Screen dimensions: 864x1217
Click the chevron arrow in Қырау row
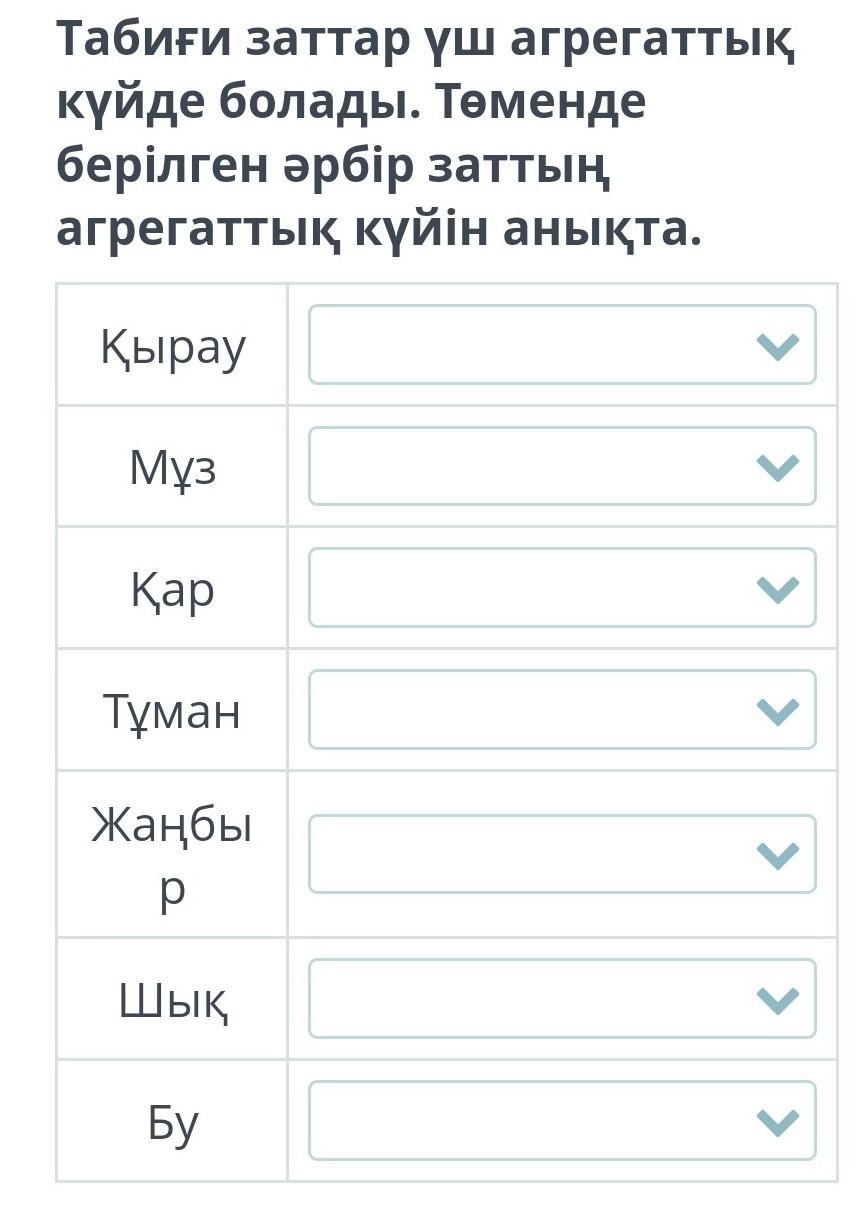coord(778,346)
